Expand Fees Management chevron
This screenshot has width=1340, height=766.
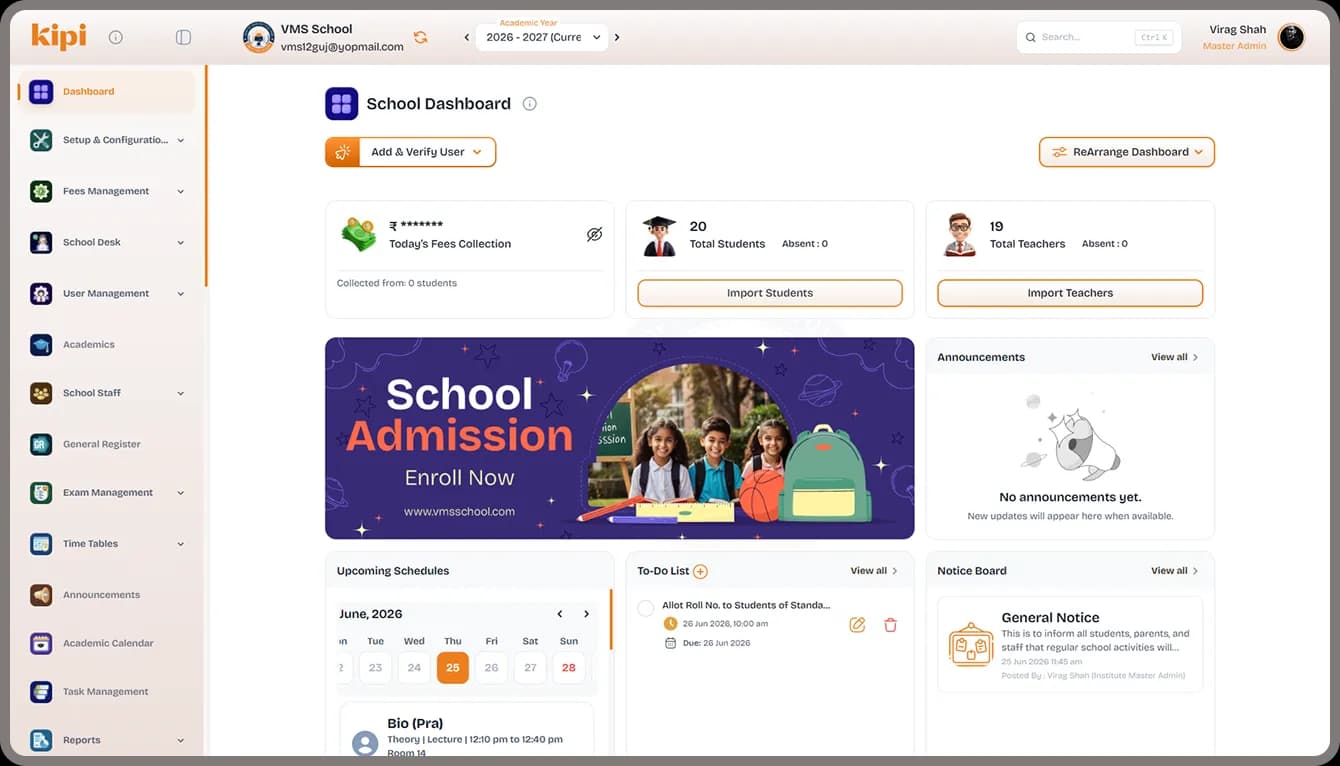point(181,192)
